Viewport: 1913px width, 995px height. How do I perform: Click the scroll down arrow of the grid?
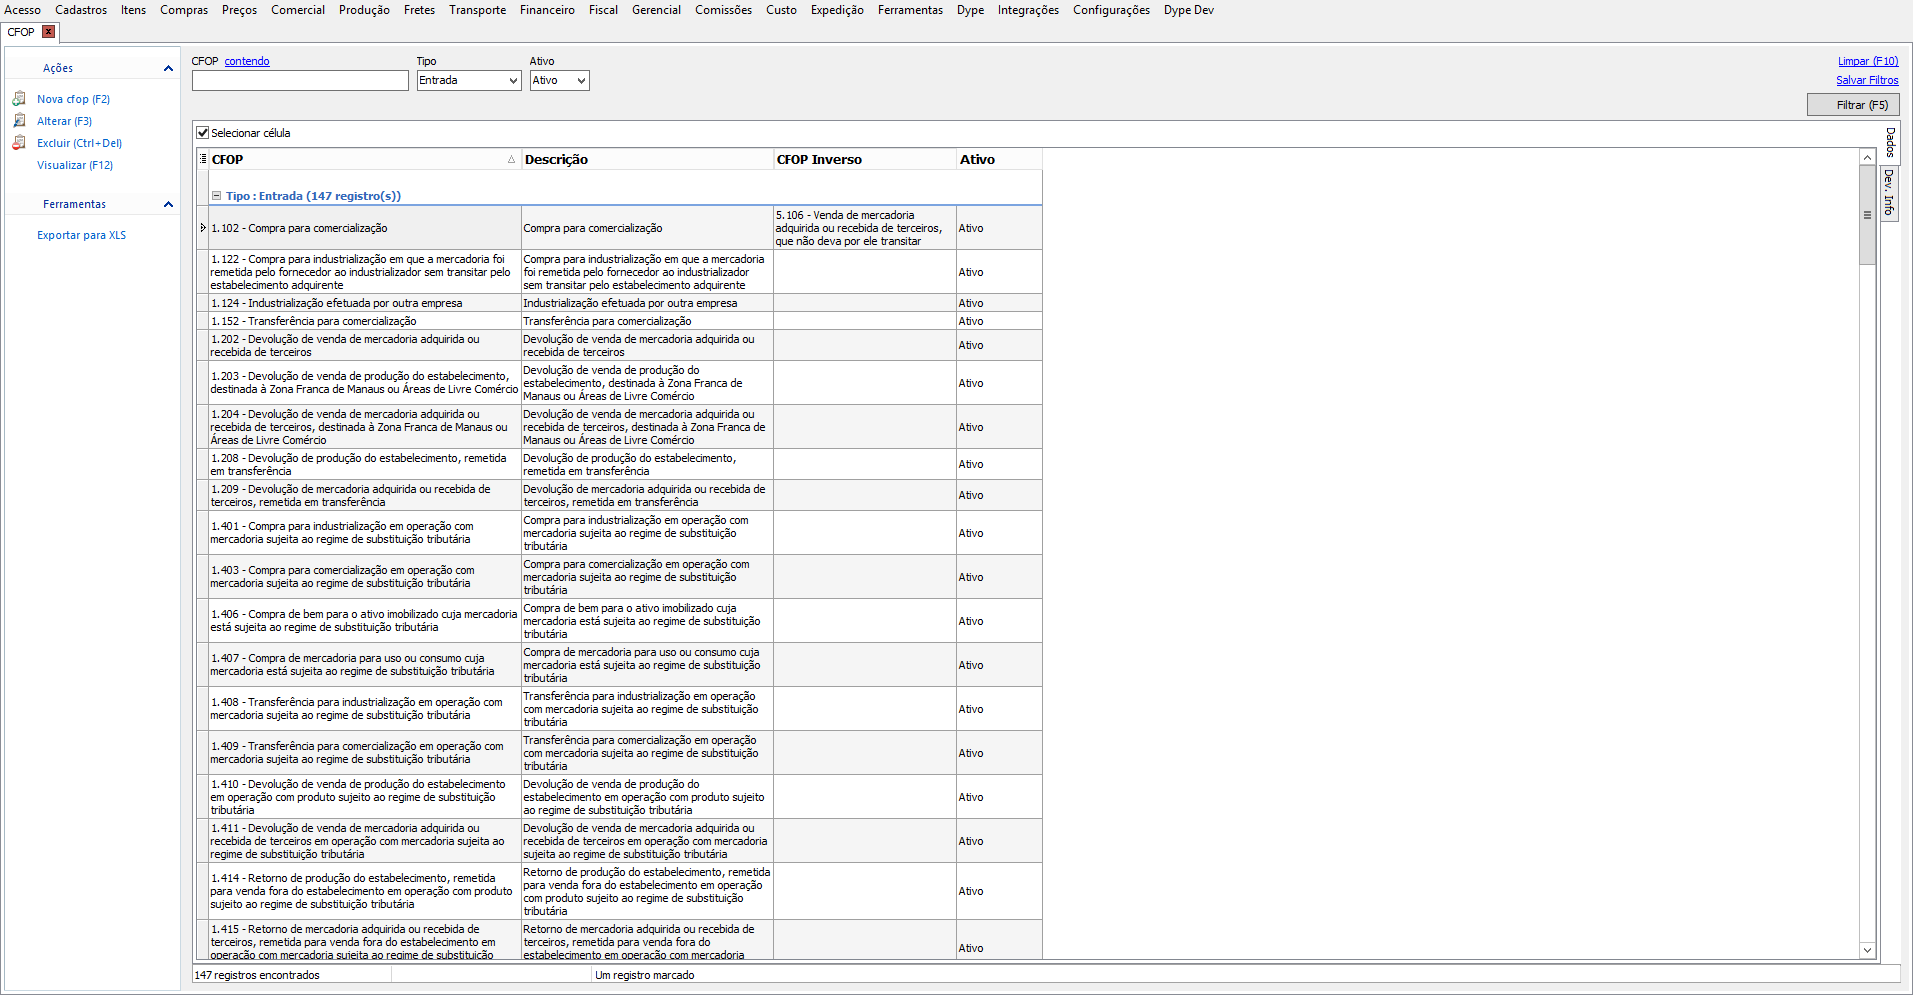[1867, 950]
